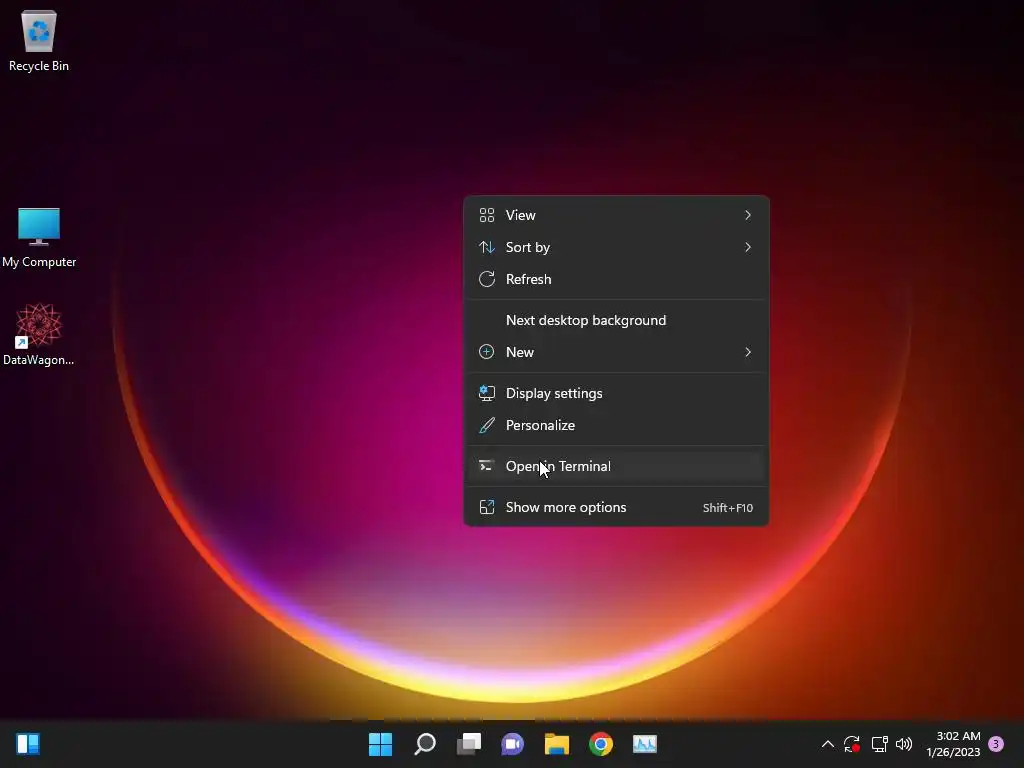Open the Sort by submenu
1024x768 pixels.
click(x=616, y=247)
